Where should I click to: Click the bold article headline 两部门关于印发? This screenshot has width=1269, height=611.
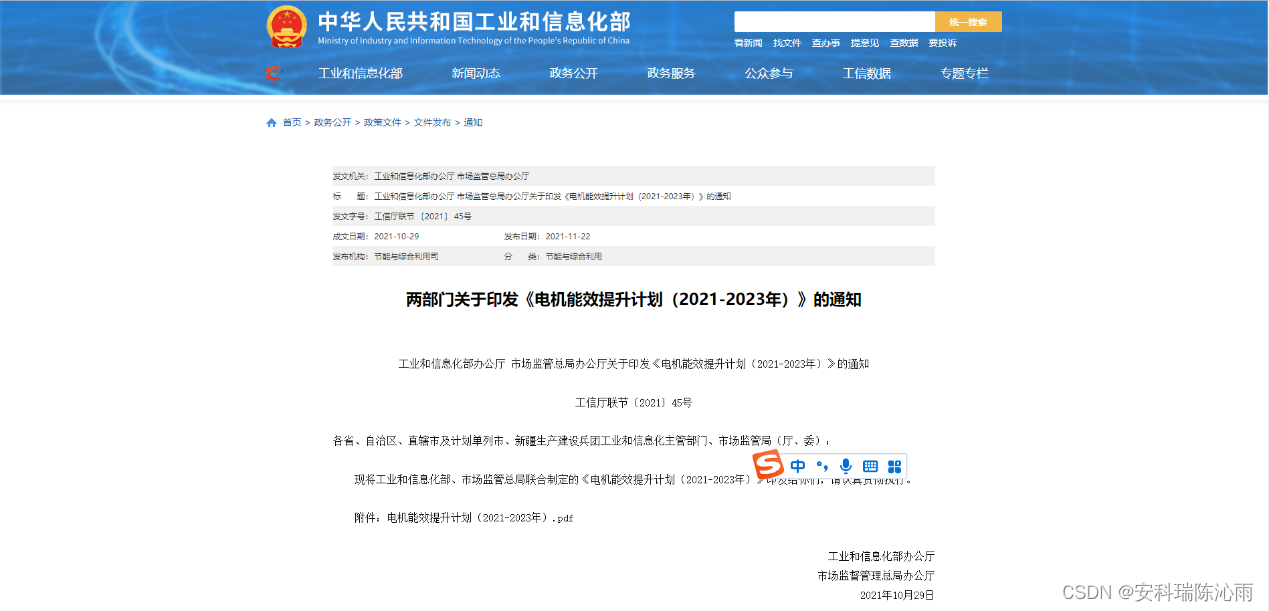pos(634,299)
